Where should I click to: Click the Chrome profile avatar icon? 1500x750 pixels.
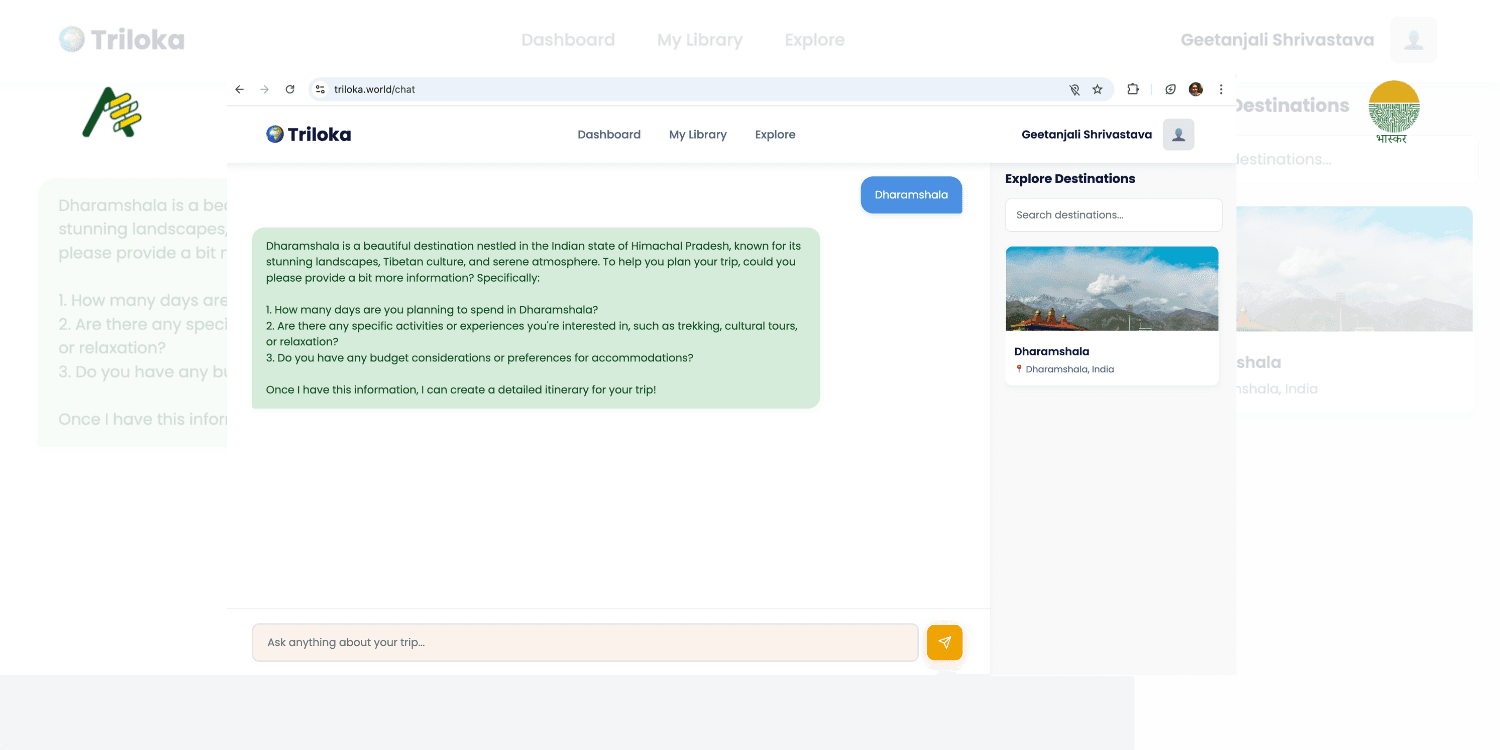1195,89
